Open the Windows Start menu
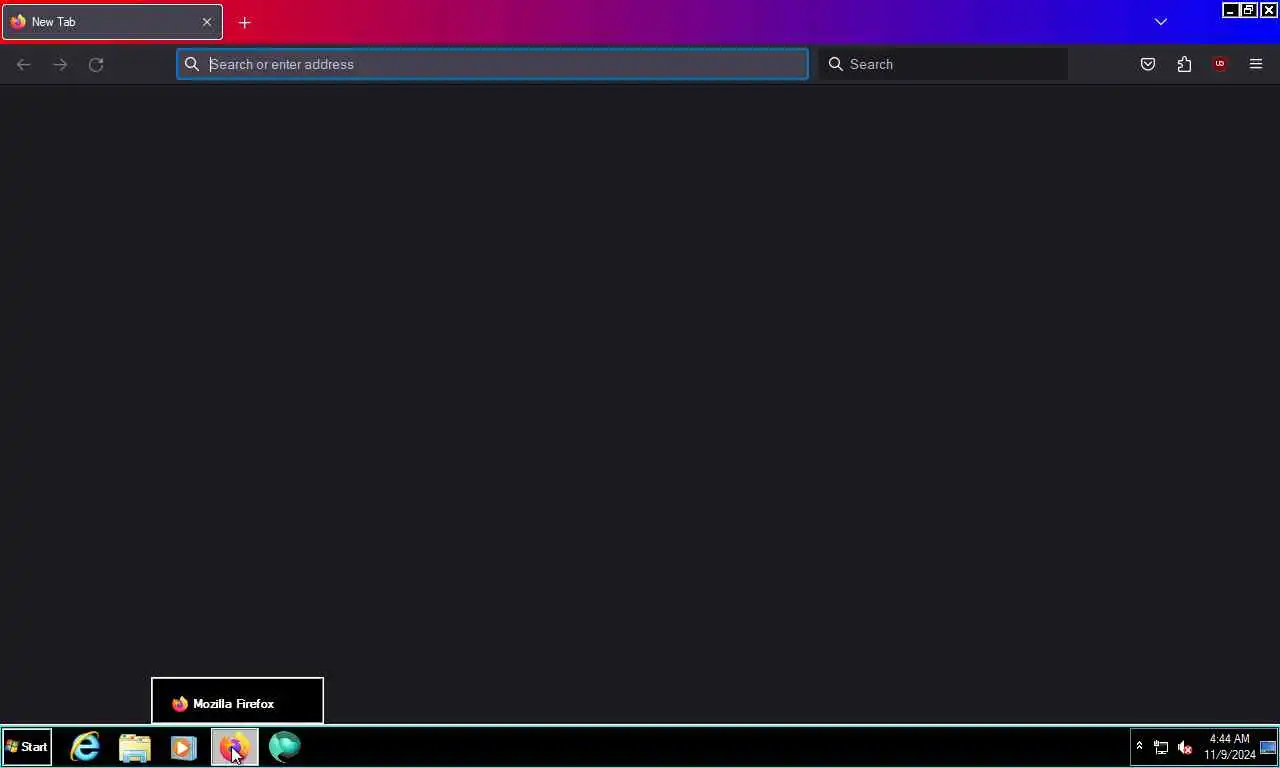The width and height of the screenshot is (1280, 768). 27,747
